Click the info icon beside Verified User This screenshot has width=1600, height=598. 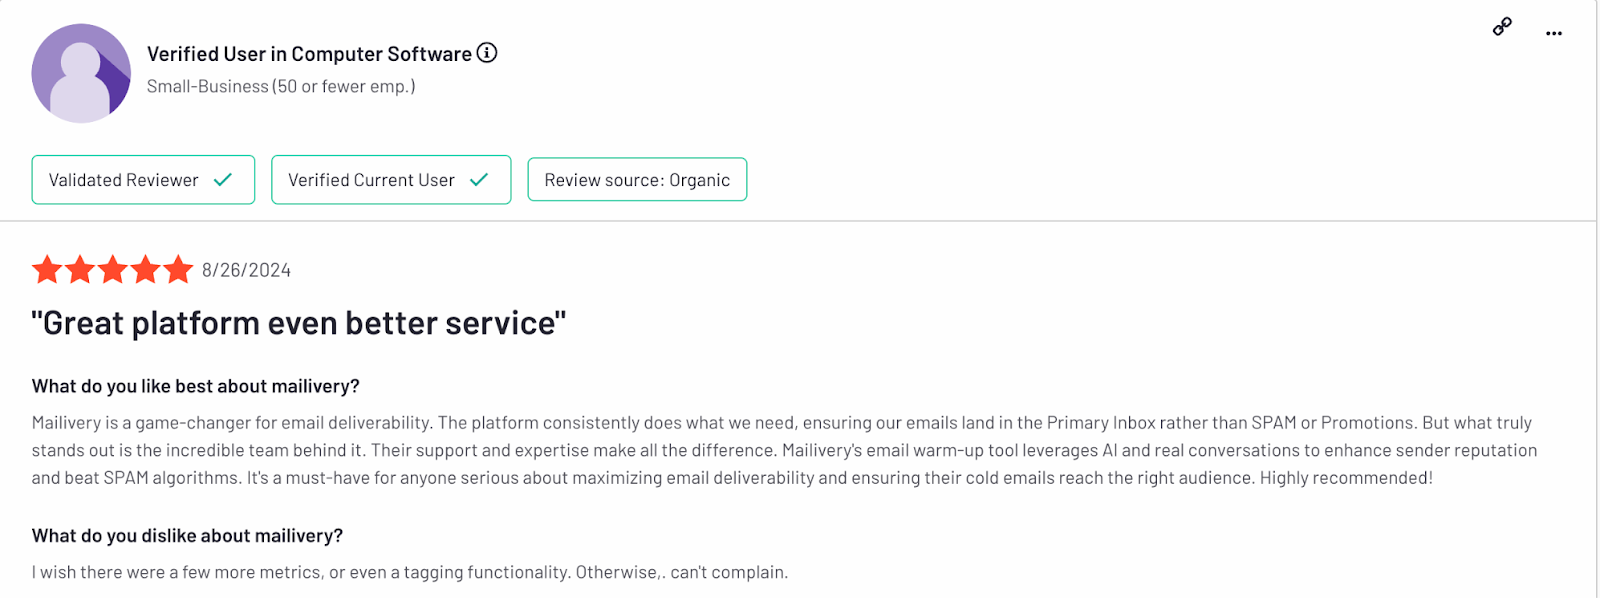[x=487, y=53]
